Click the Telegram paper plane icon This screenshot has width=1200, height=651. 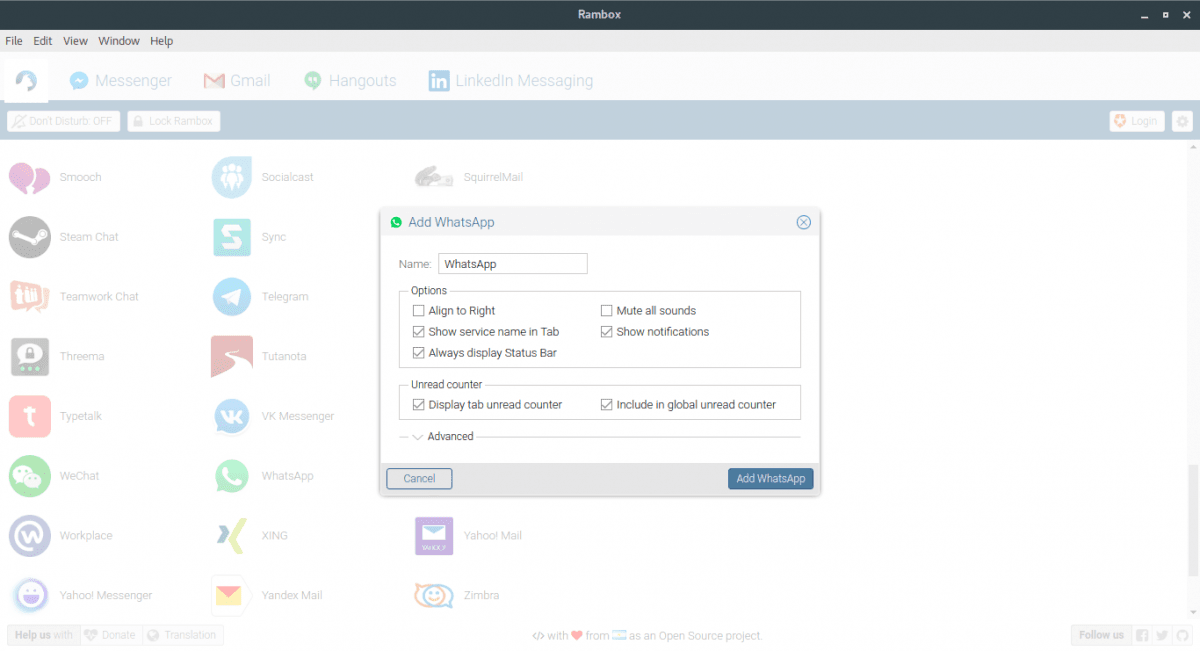coord(232,297)
